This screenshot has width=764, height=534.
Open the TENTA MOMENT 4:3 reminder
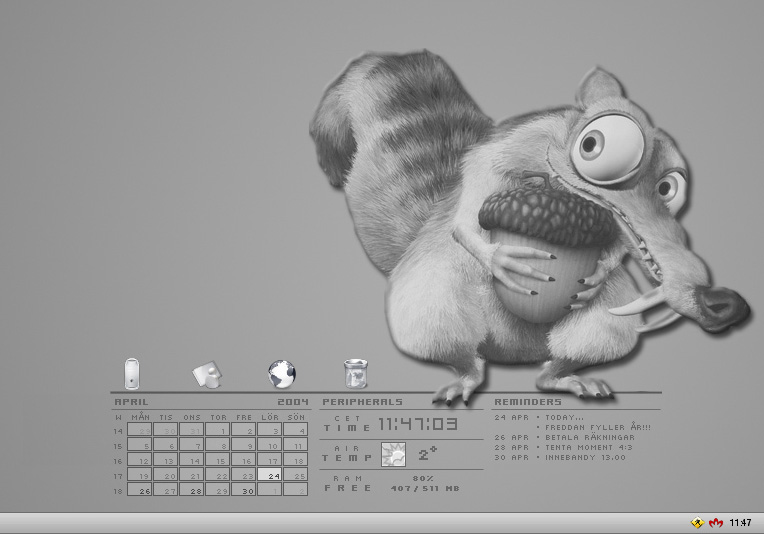click(589, 447)
